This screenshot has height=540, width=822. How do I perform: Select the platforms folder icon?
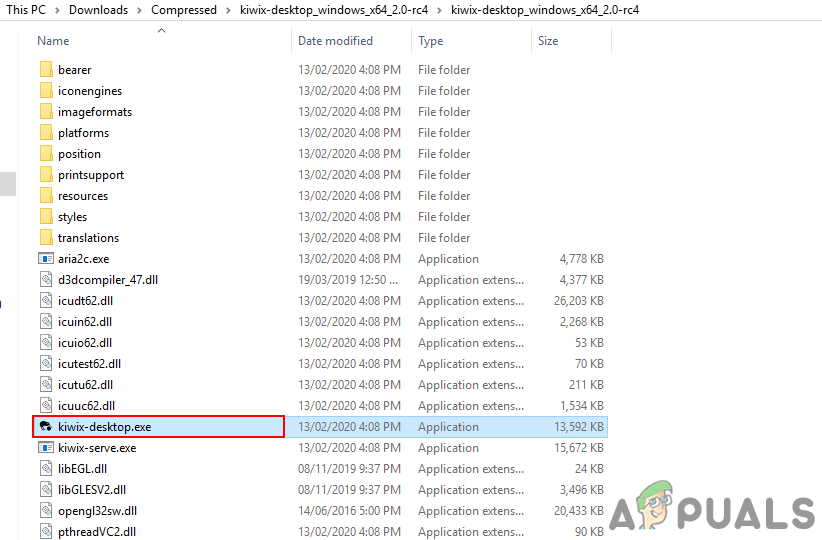46,133
